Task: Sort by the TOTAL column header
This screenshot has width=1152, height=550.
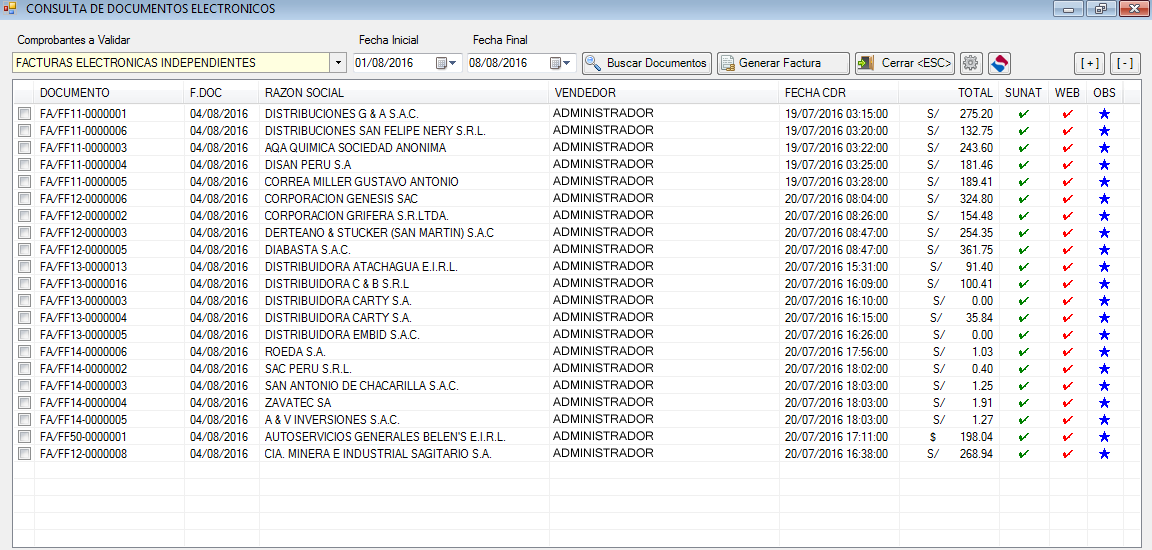Action: (x=948, y=93)
